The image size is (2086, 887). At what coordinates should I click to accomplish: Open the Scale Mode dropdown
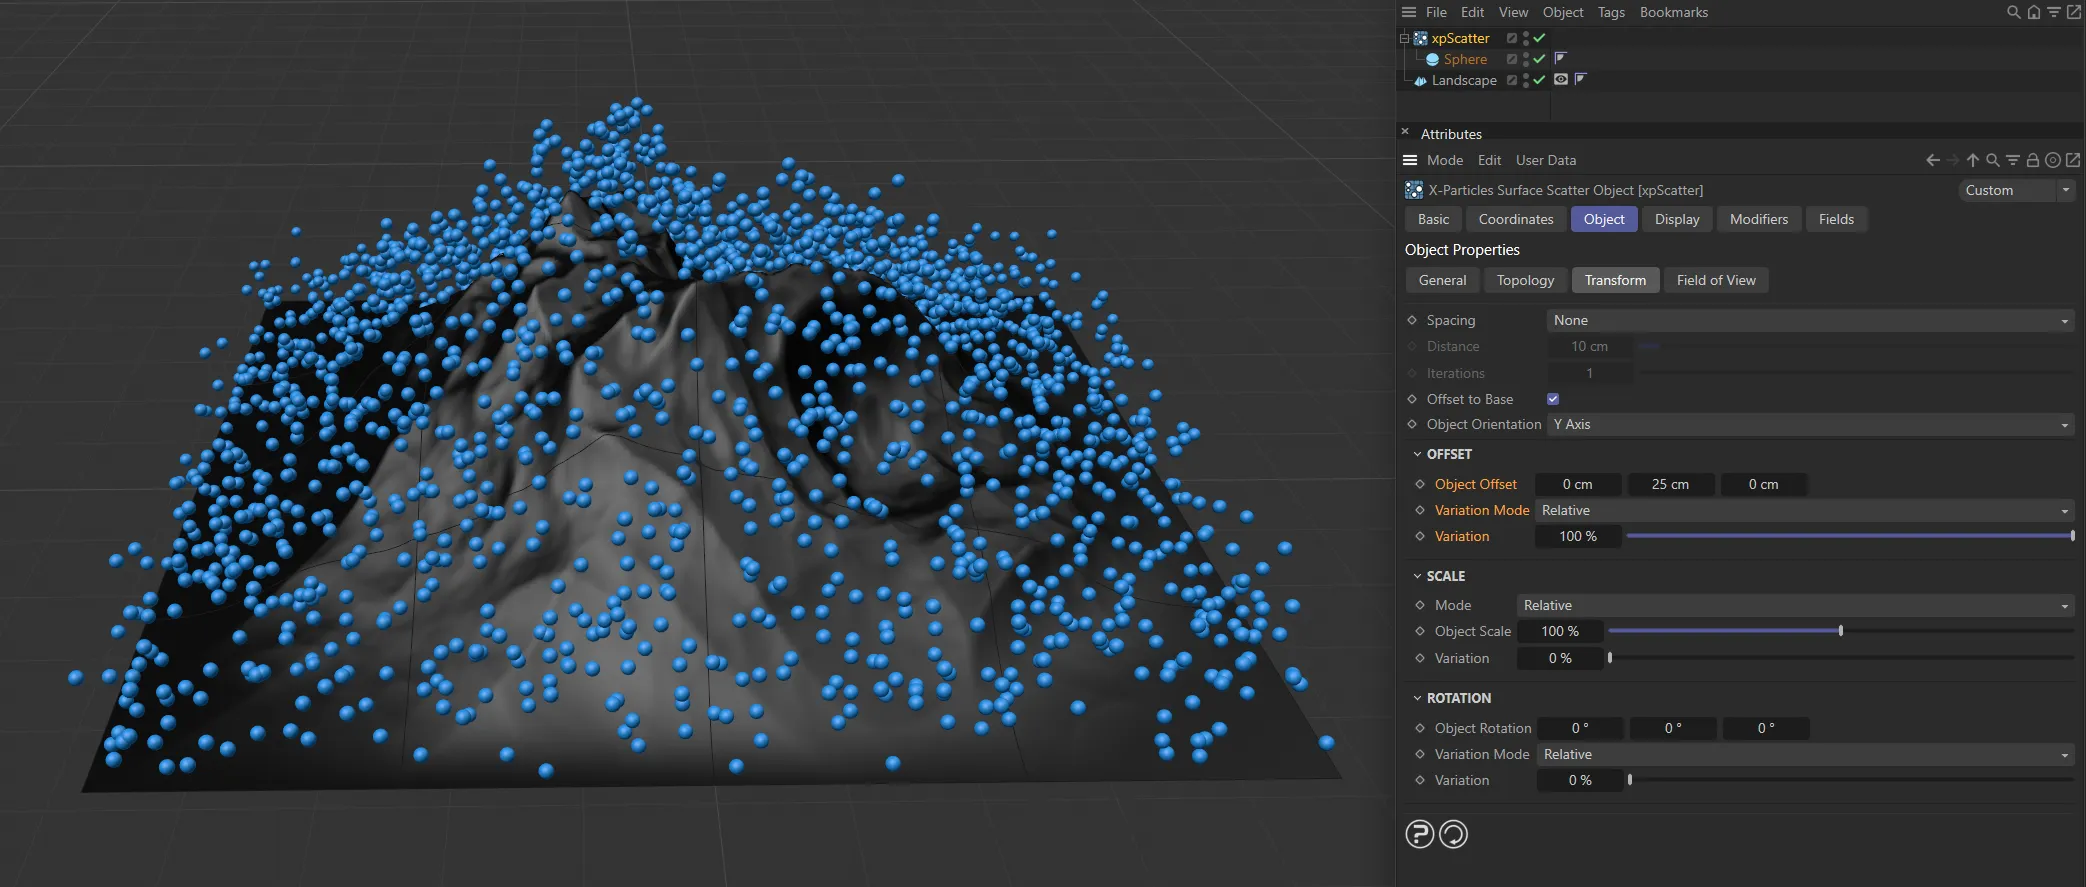(1796, 605)
